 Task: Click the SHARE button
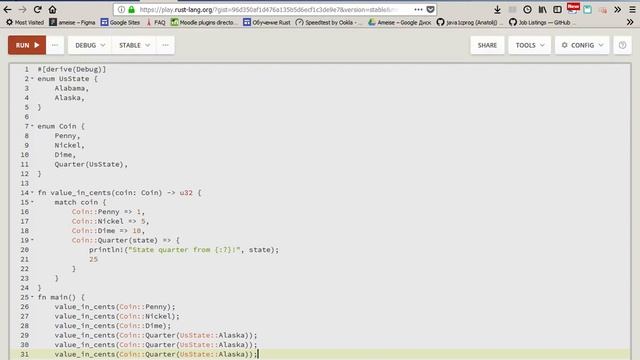[x=487, y=45]
